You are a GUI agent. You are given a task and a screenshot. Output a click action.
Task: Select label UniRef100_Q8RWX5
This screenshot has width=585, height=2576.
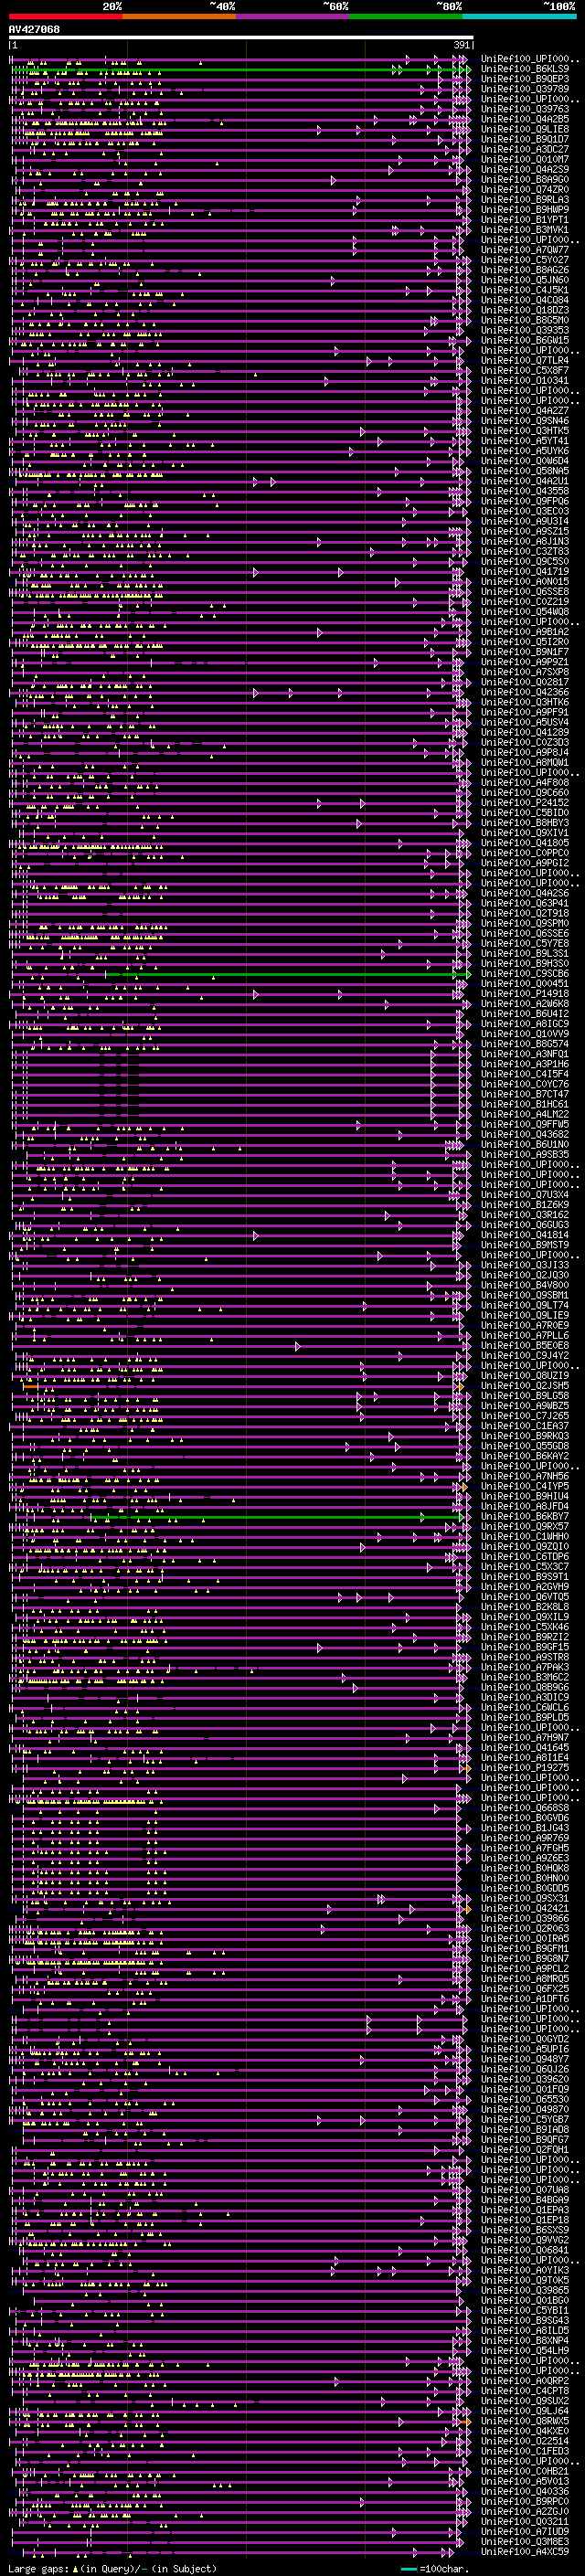pos(525,2421)
